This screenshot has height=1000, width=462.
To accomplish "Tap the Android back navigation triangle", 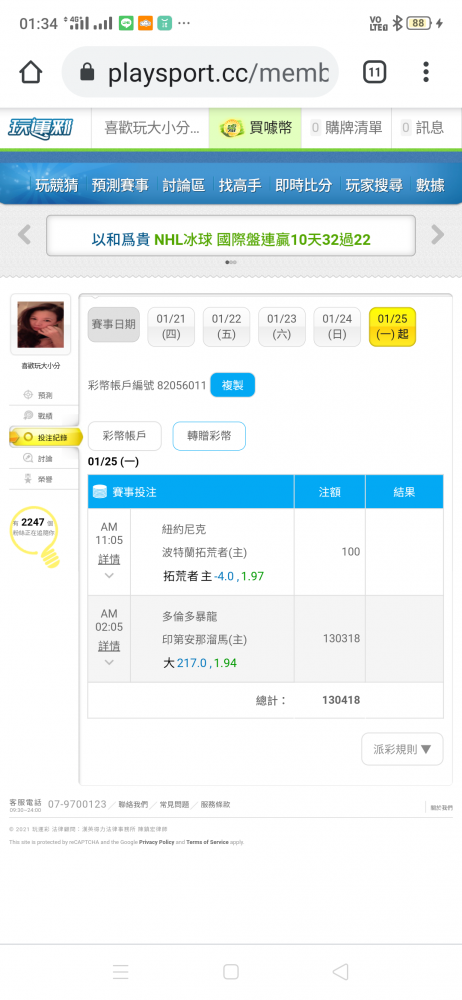I will 341,971.
